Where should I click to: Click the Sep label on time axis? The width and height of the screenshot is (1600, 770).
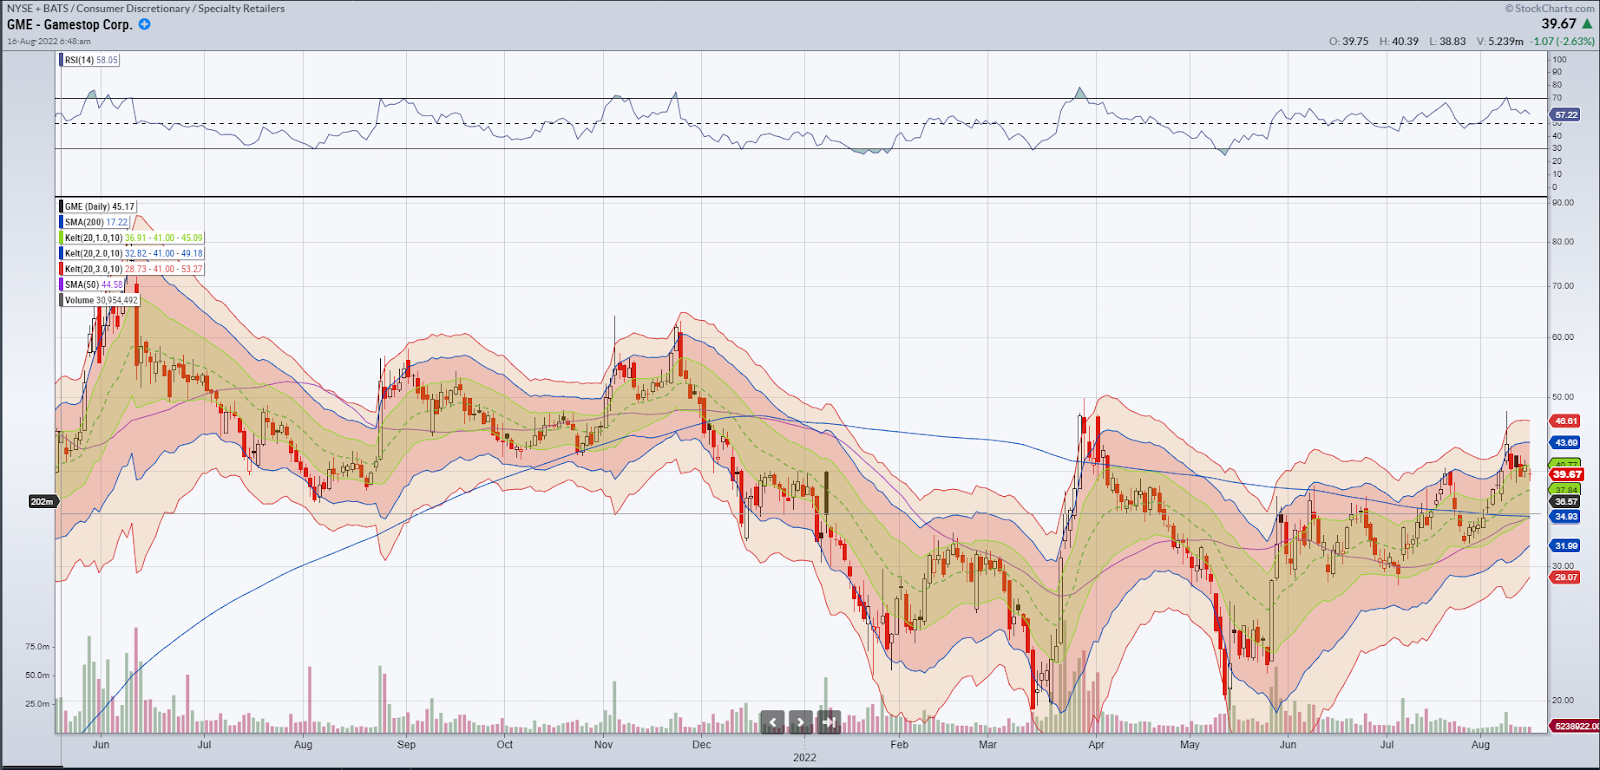[406, 745]
